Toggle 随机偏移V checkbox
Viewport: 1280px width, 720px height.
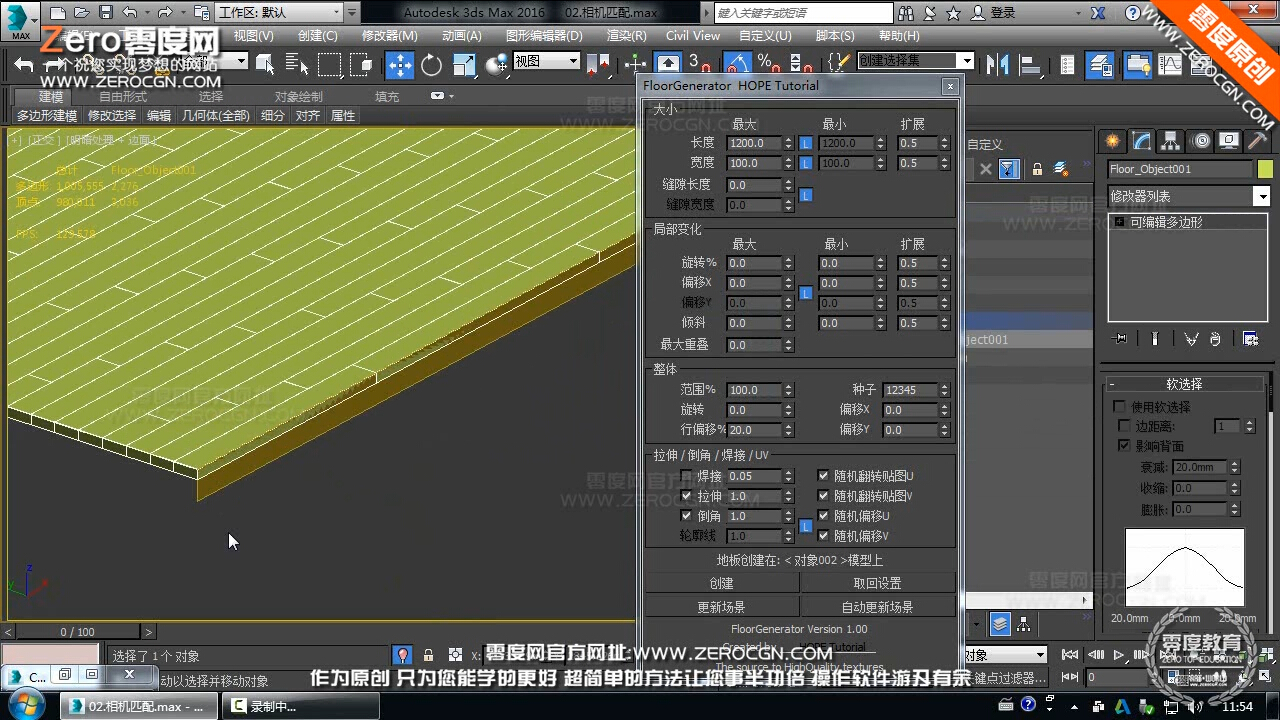pos(823,536)
